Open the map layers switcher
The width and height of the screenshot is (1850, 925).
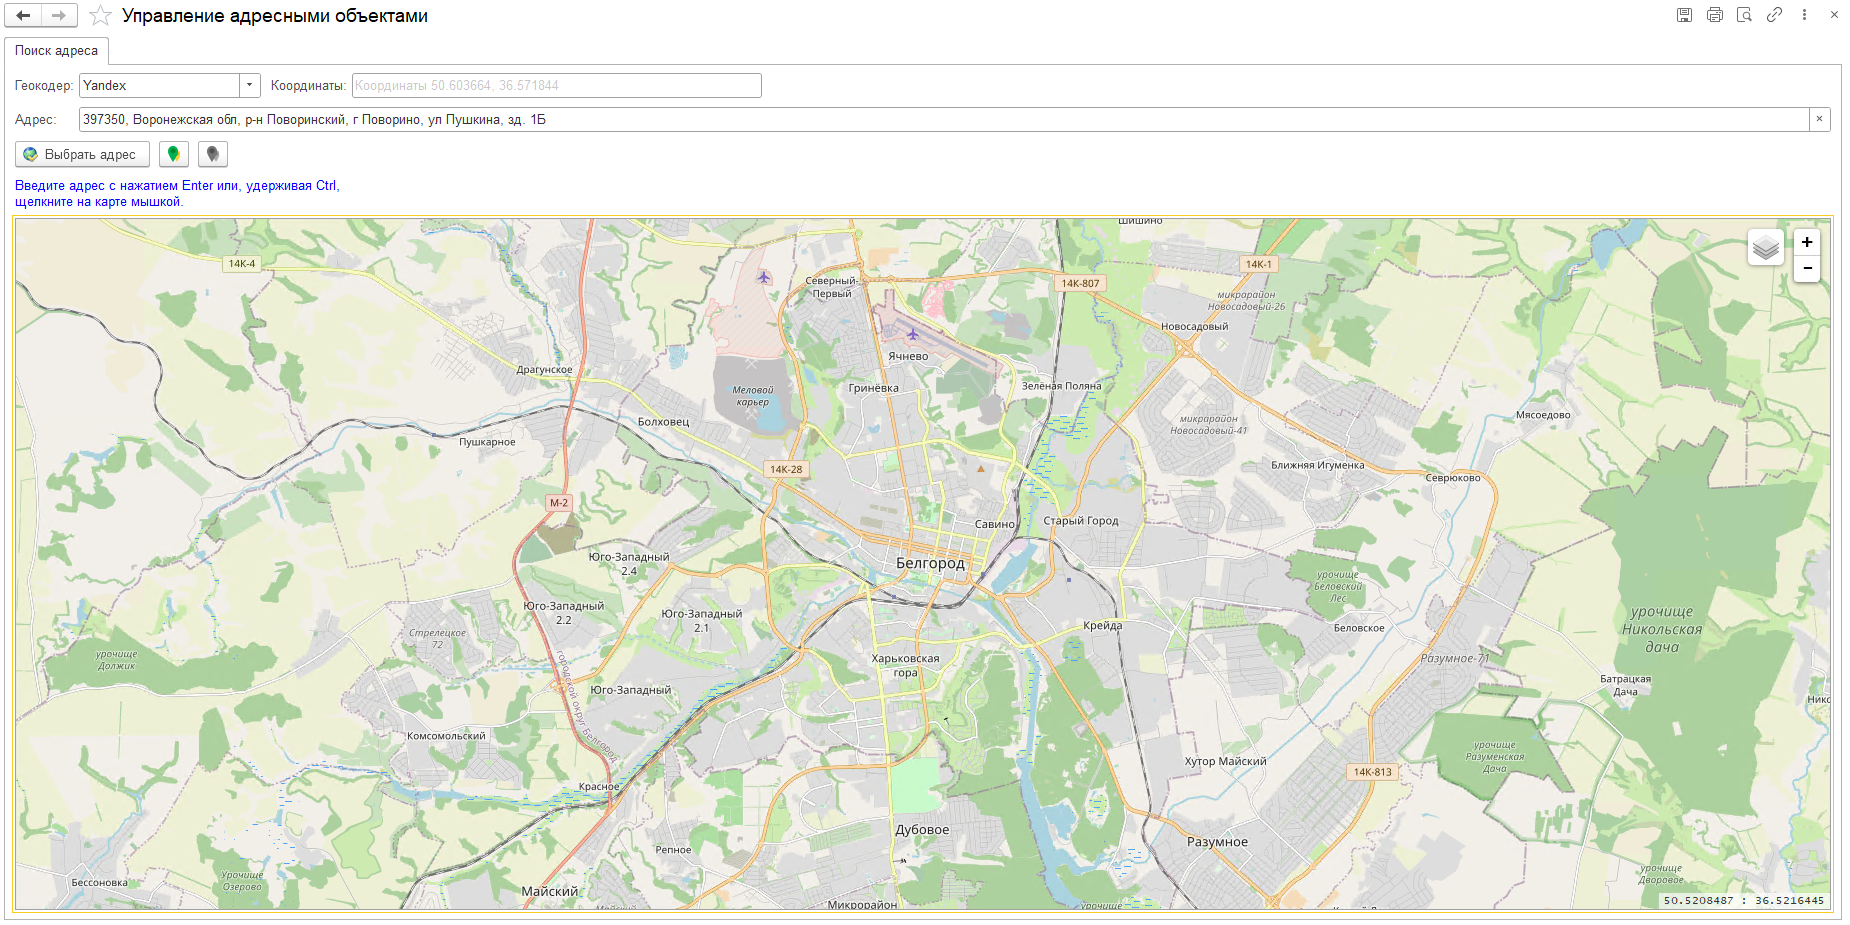(x=1766, y=248)
